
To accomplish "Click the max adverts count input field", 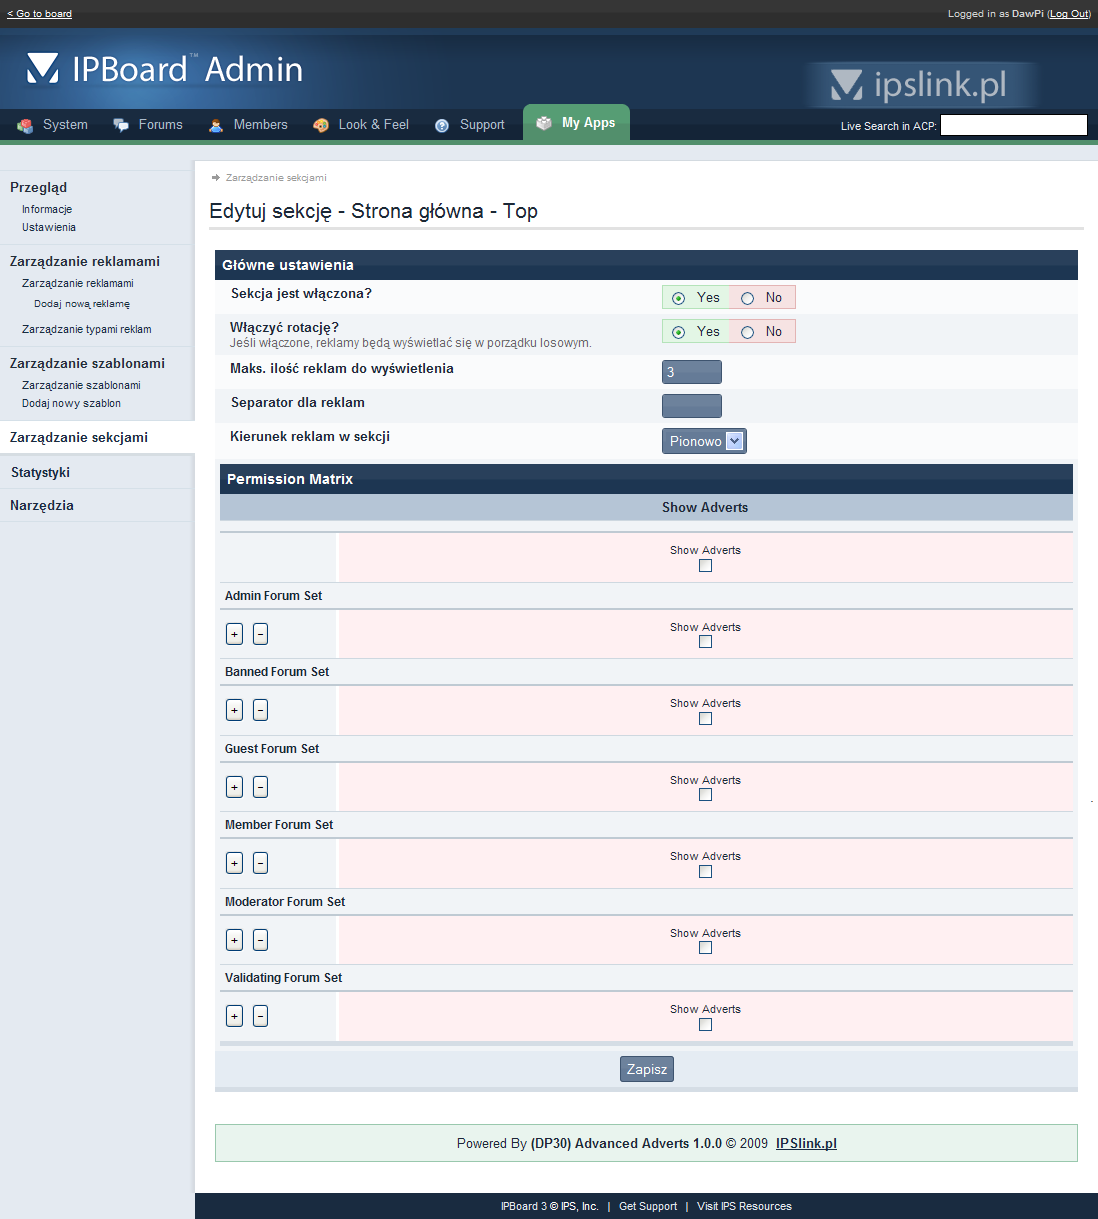I will pos(691,372).
